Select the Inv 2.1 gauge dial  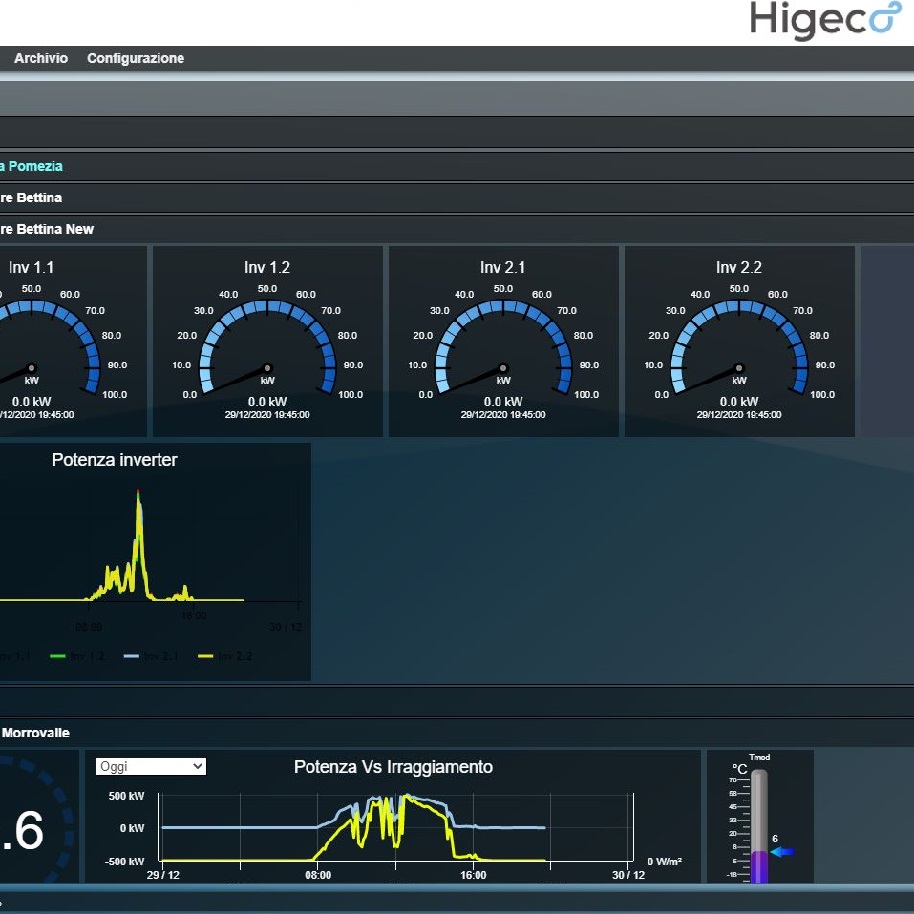[504, 347]
